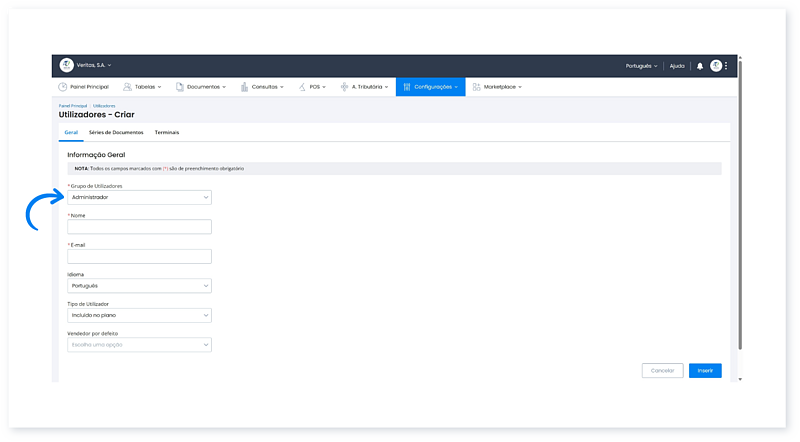Viewport: 800px width, 442px height.
Task: Click the Marketplace grid icon
Action: [x=476, y=87]
